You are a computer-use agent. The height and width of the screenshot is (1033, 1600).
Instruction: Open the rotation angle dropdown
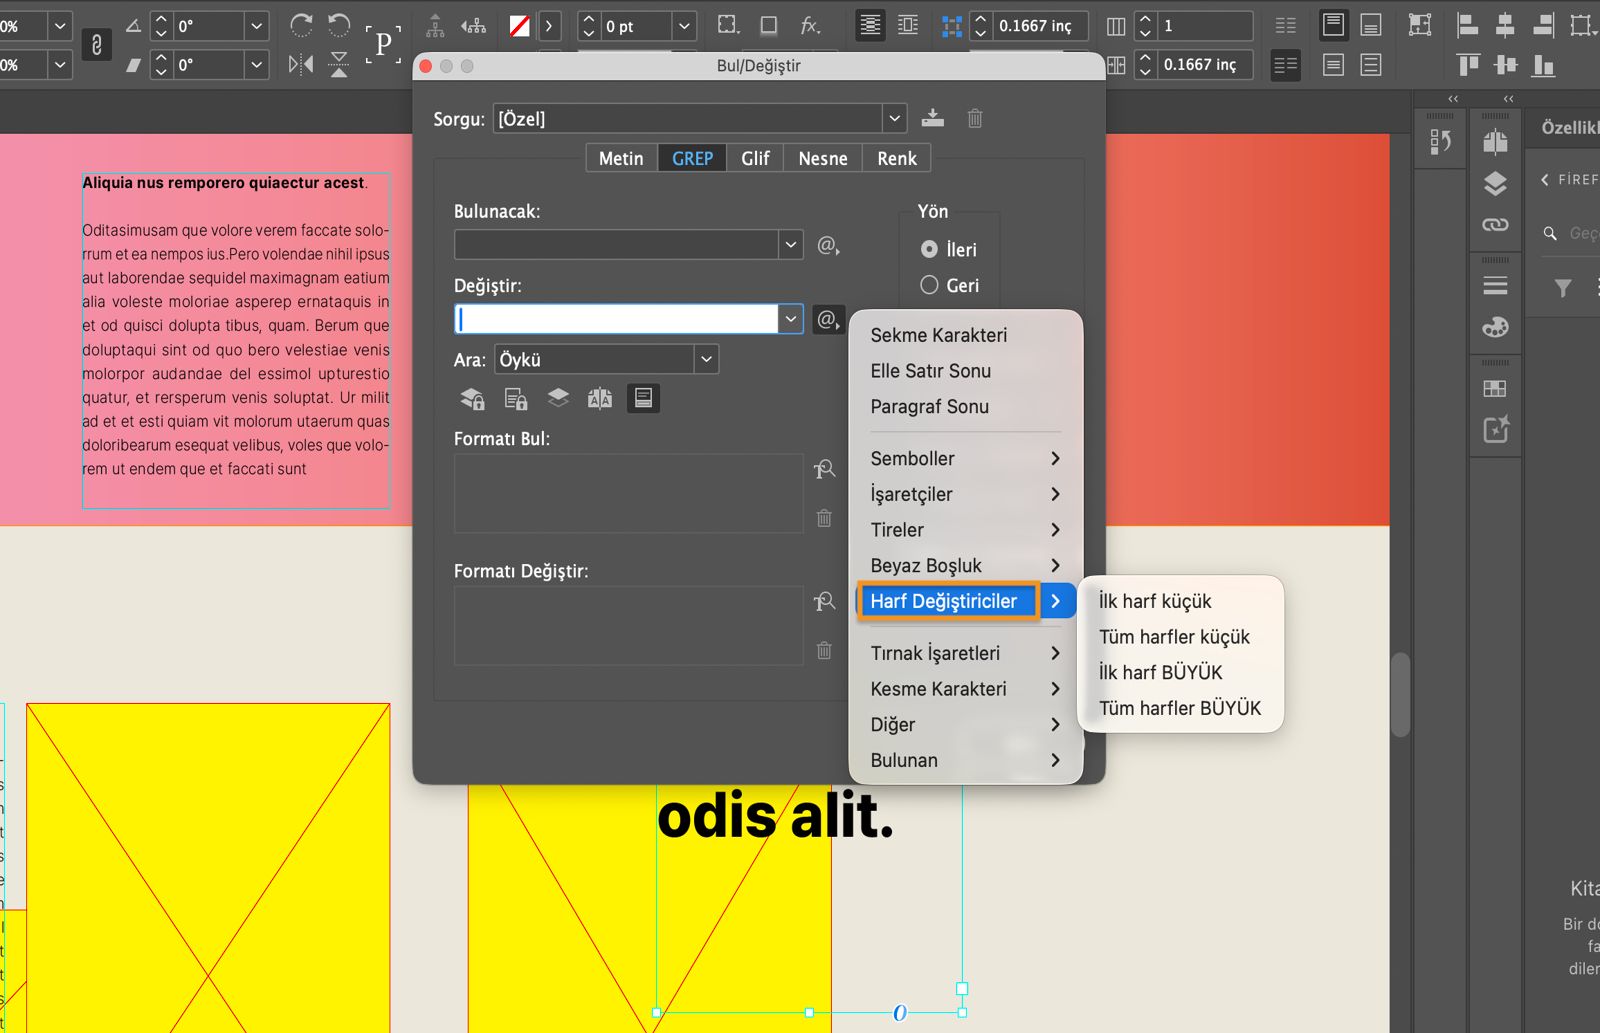click(x=257, y=26)
